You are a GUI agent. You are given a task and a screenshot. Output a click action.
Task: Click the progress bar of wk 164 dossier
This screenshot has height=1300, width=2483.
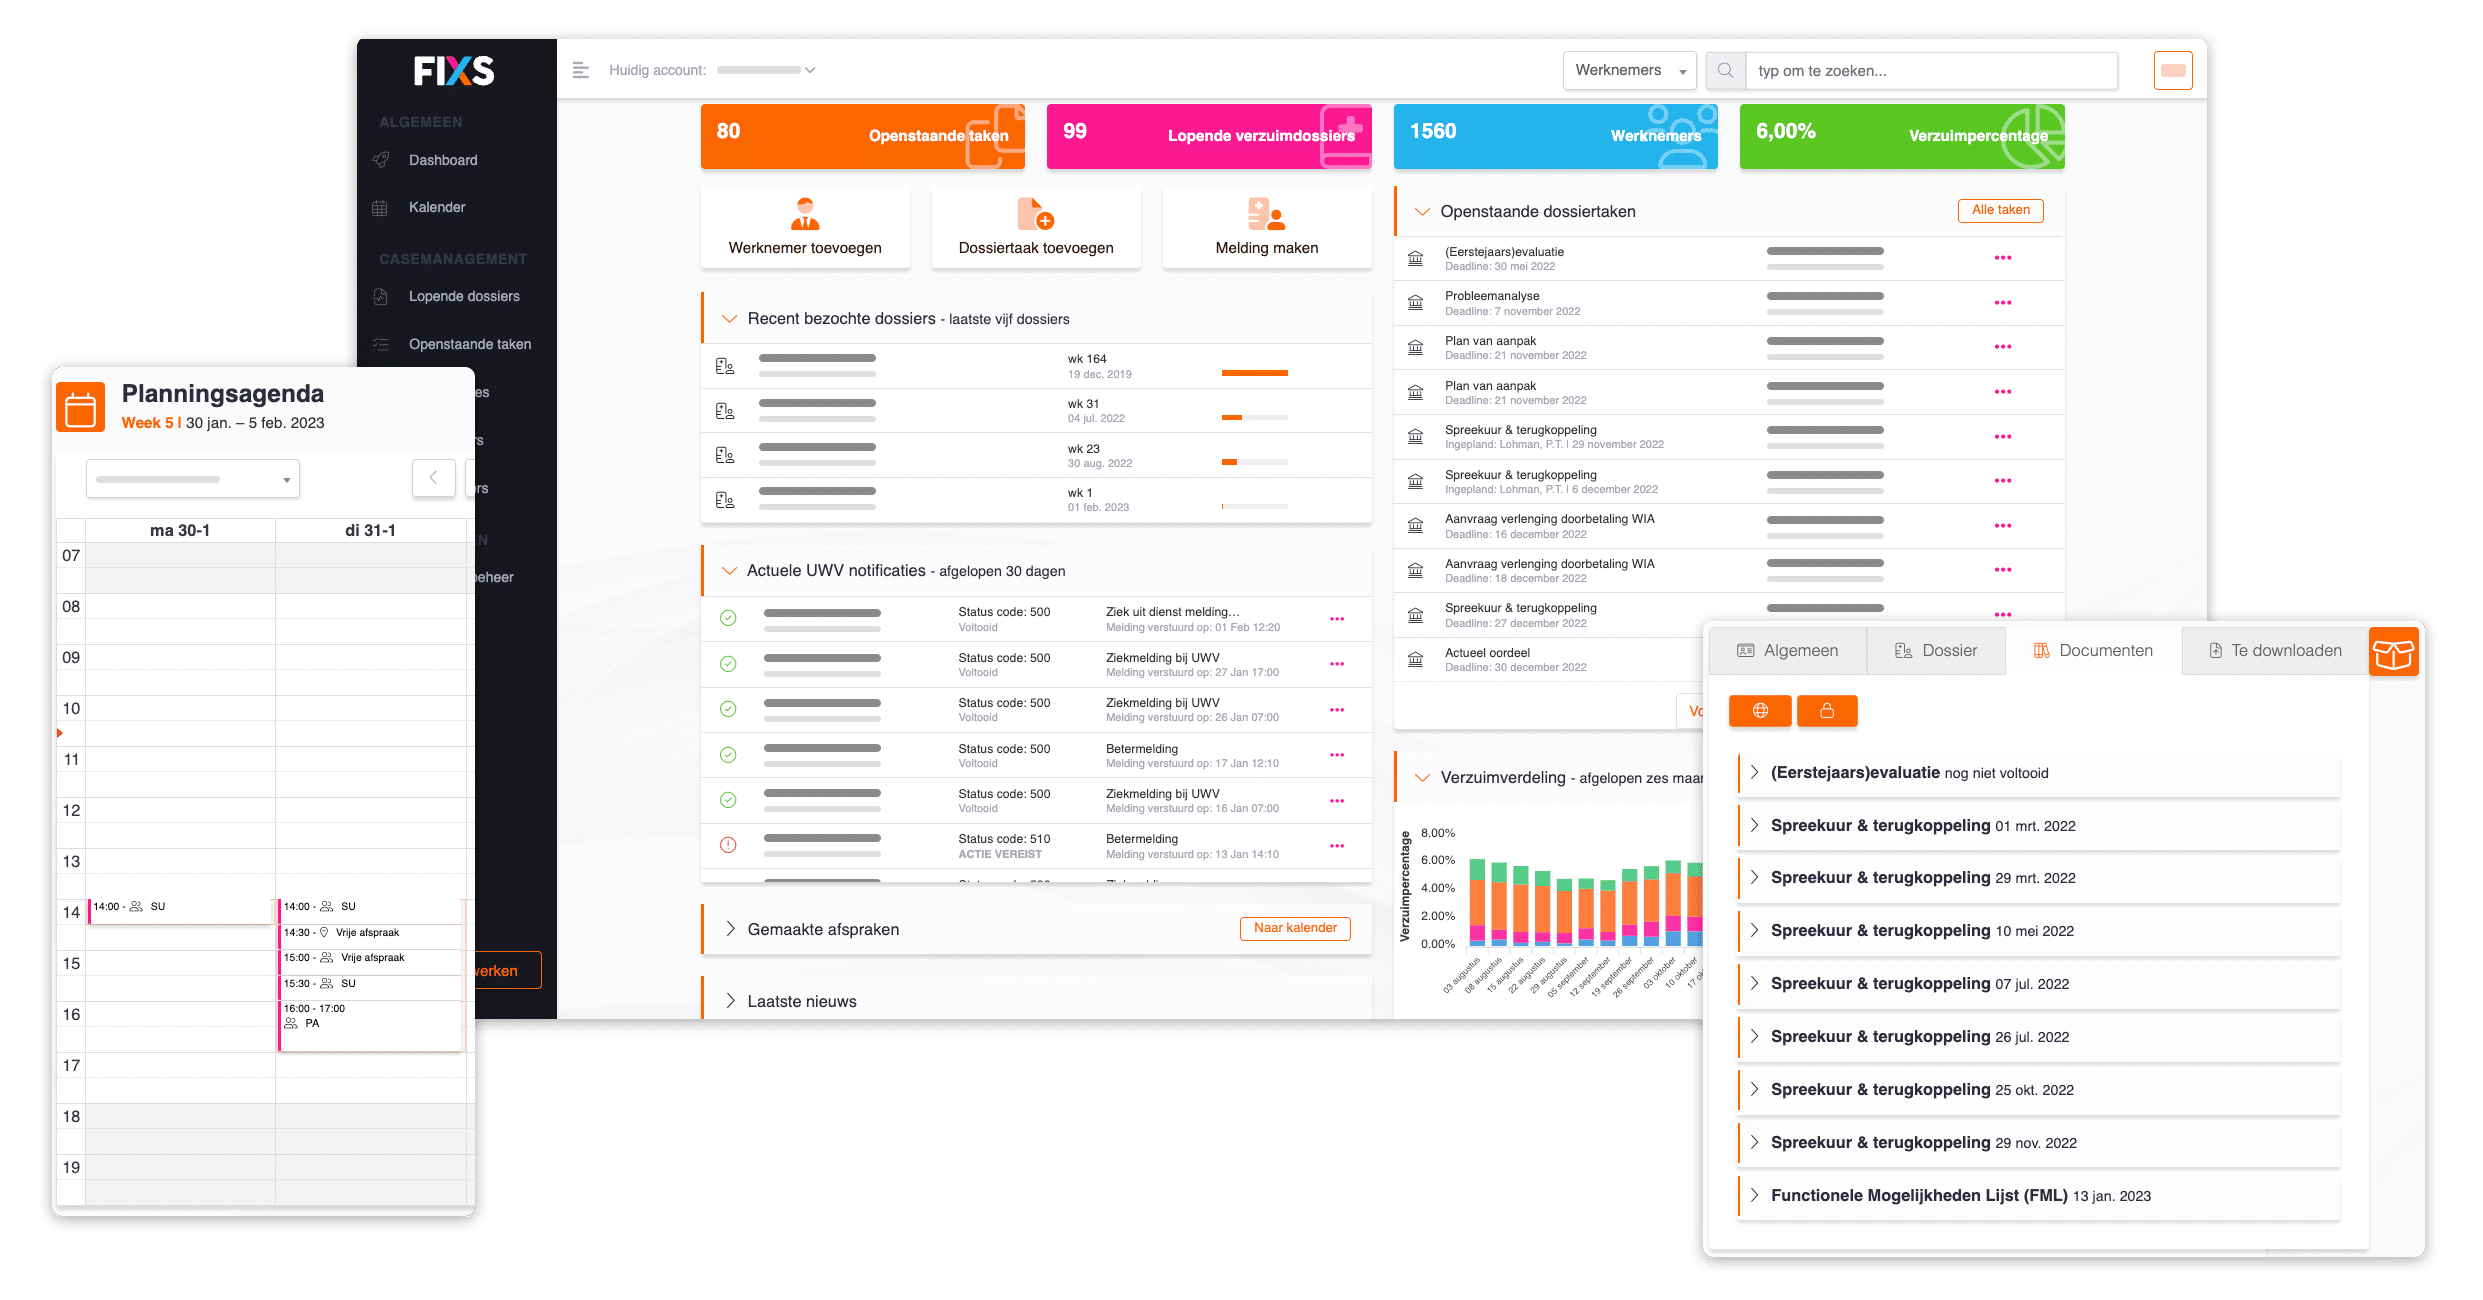1254,373
